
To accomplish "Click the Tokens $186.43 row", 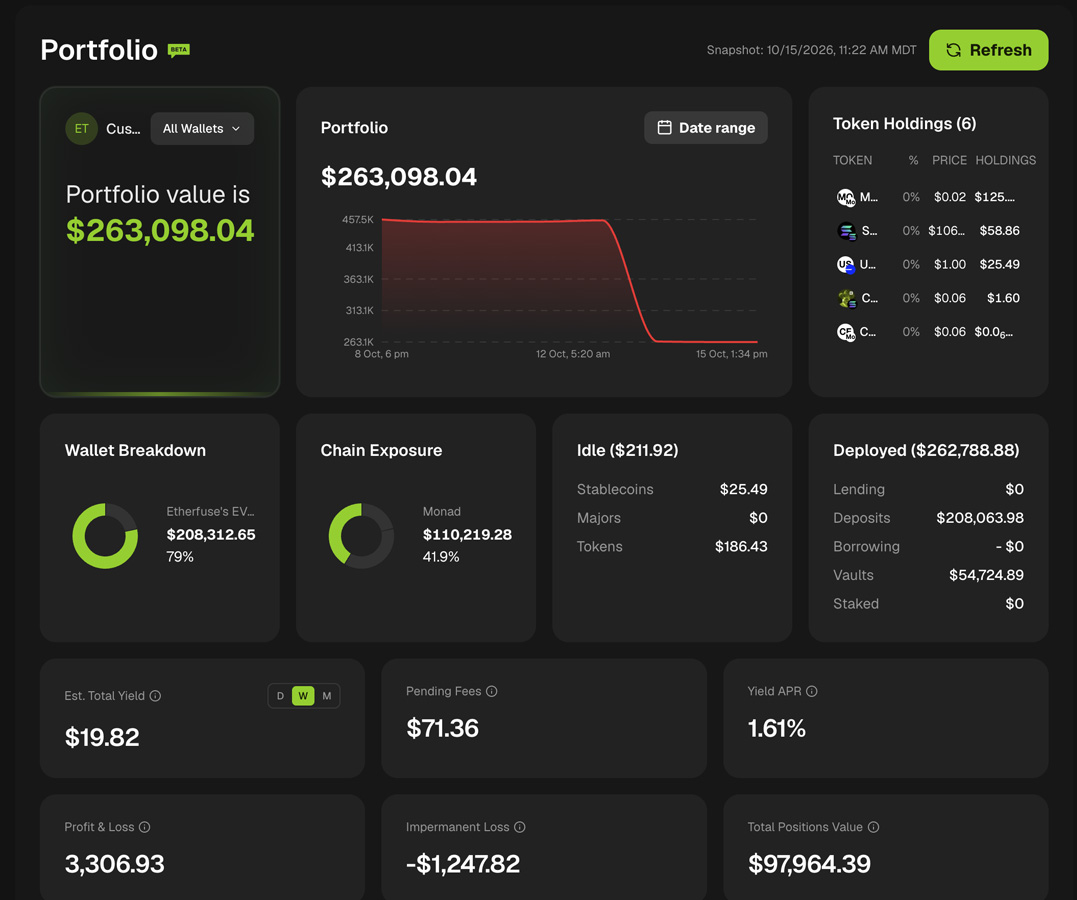I will point(672,546).
